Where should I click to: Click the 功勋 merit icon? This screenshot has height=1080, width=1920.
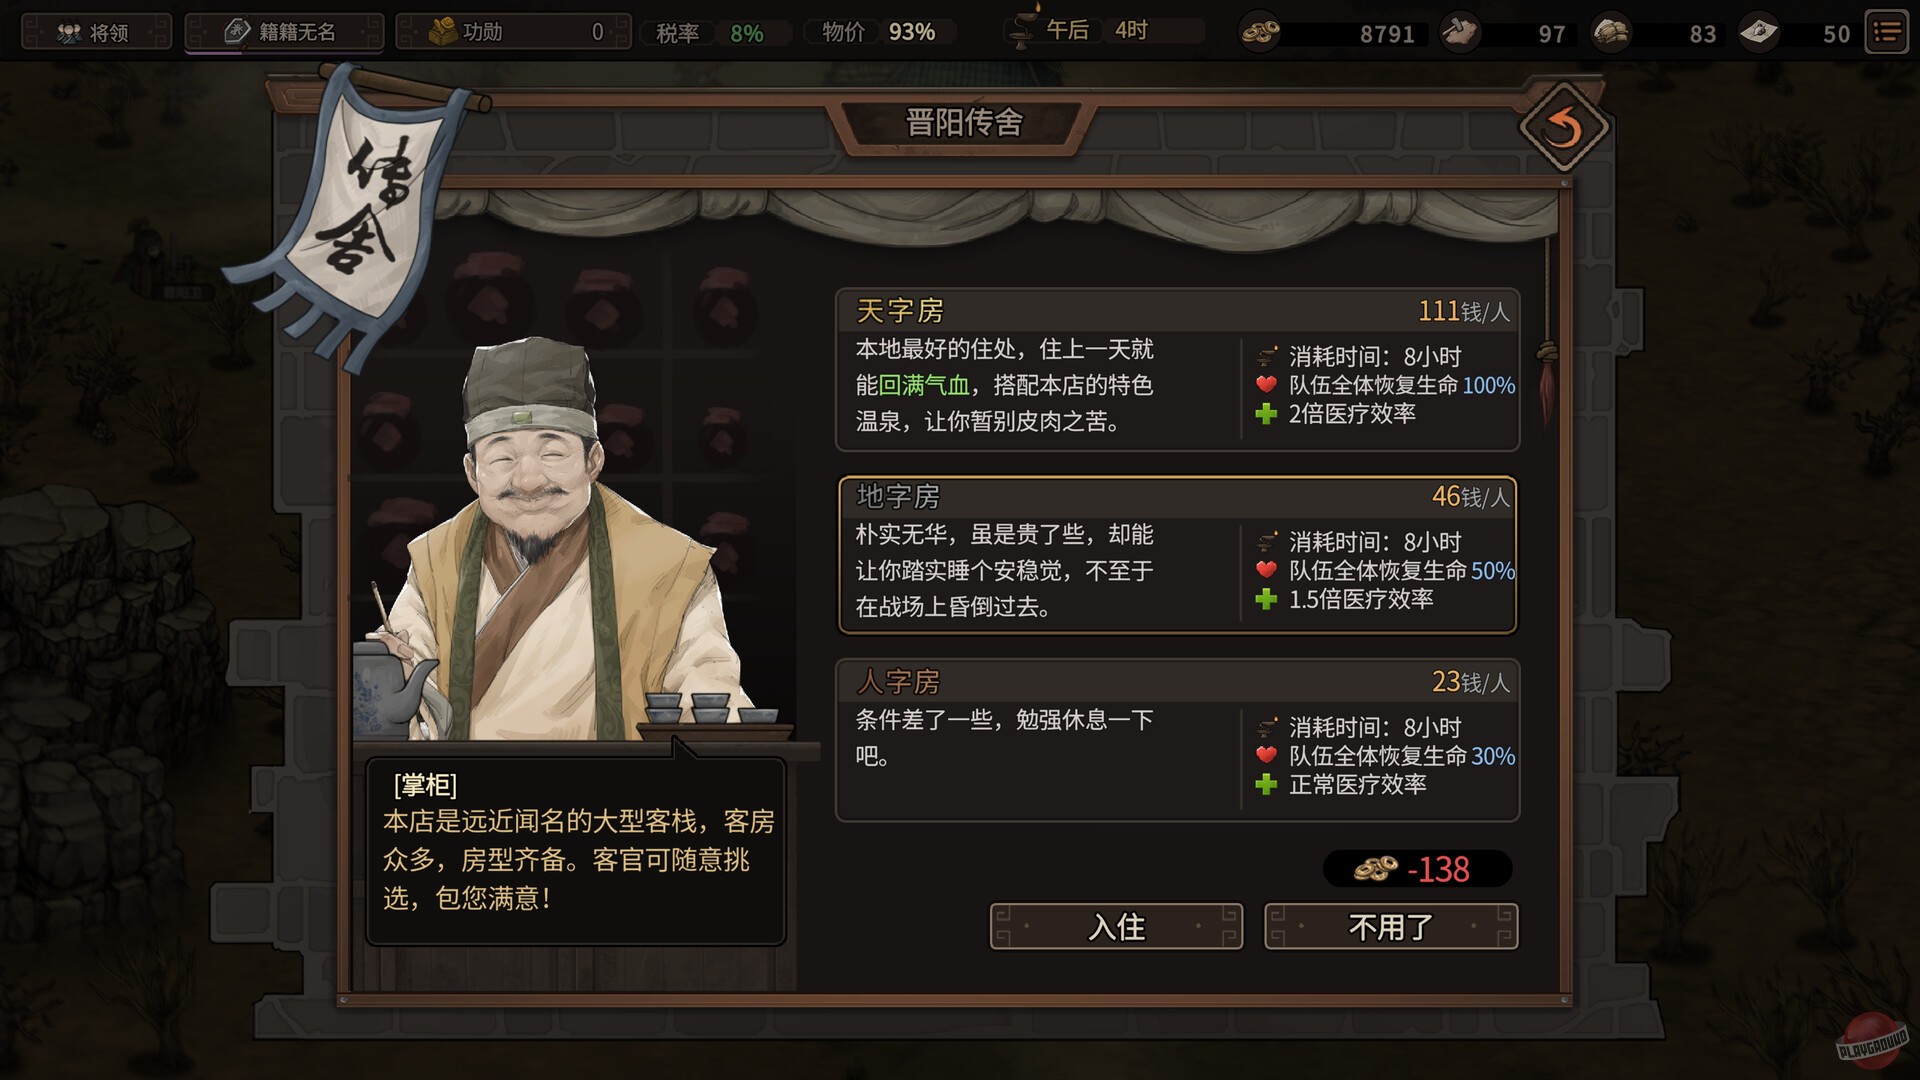(443, 32)
